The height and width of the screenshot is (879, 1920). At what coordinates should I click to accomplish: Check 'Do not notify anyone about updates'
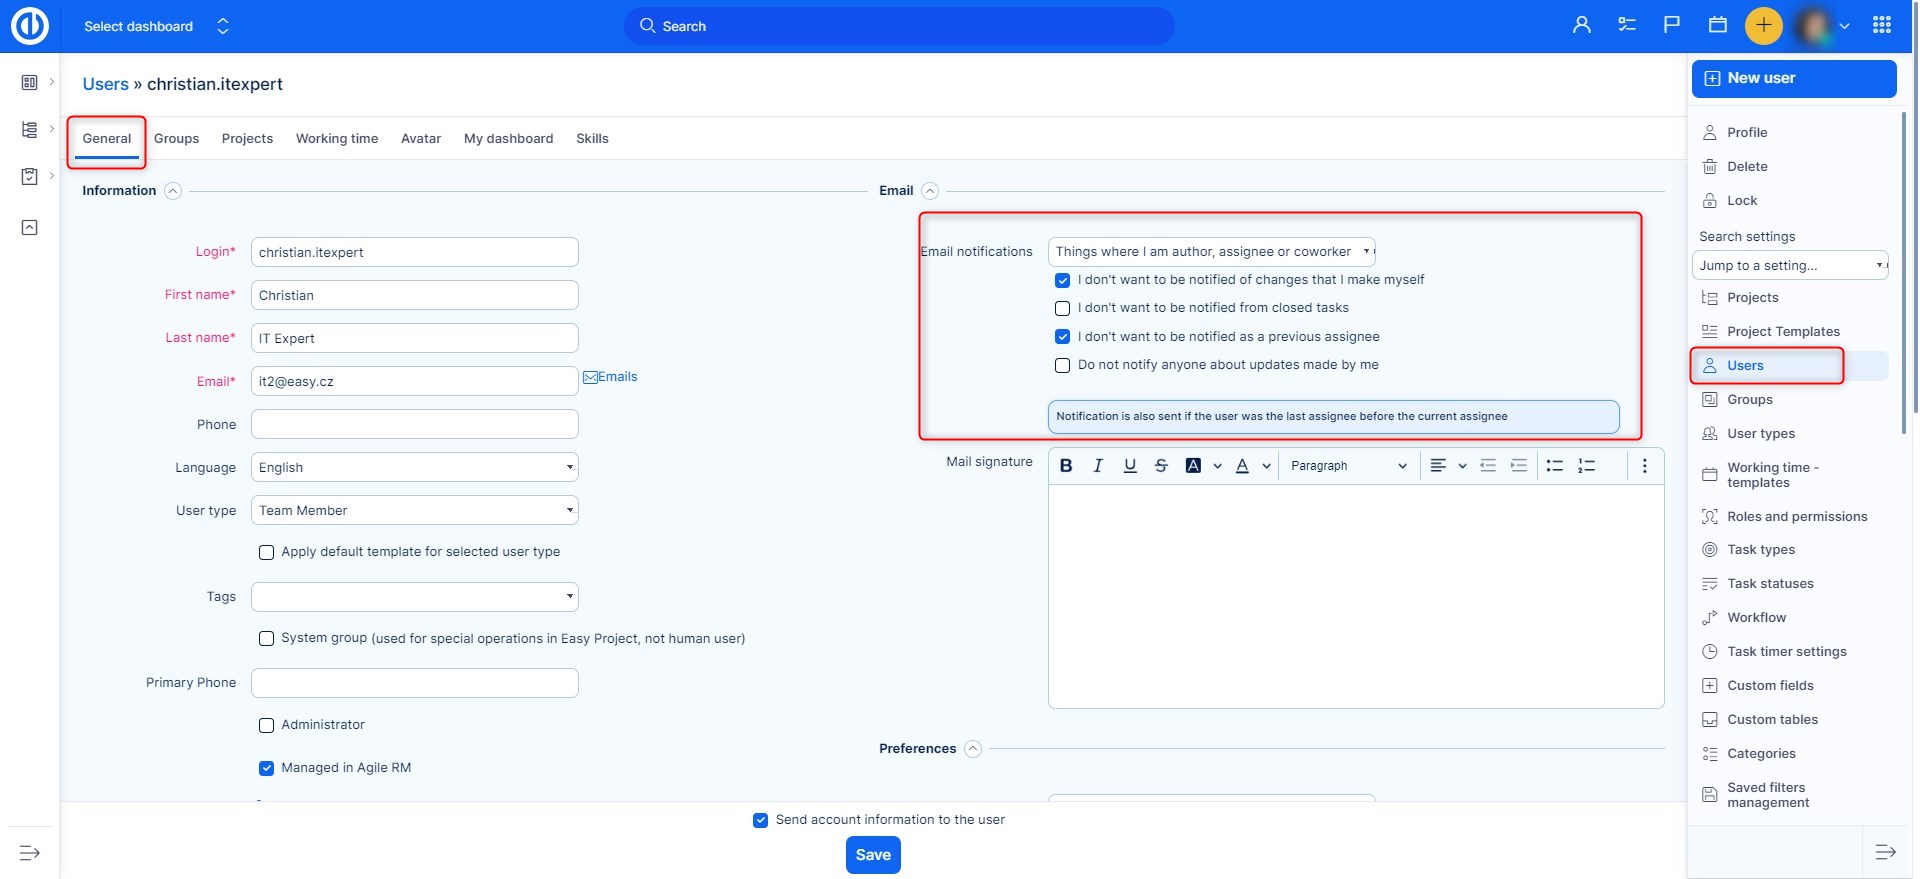pos(1063,365)
